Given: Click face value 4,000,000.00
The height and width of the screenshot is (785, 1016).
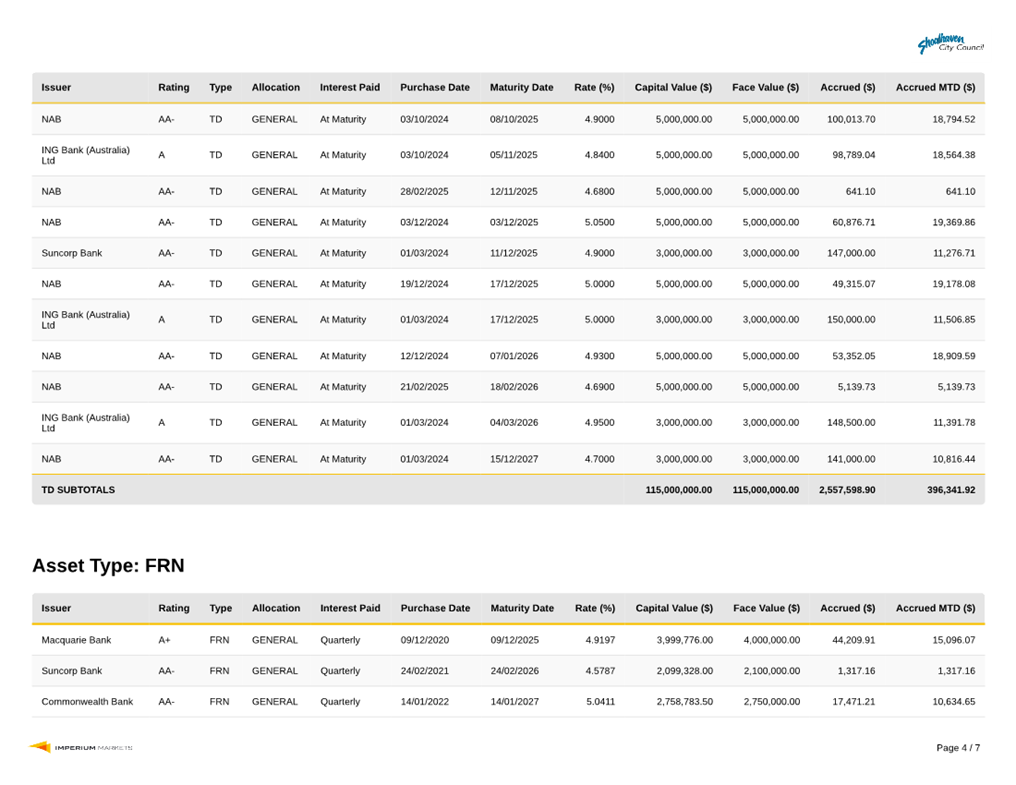Looking at the screenshot, I should click(771, 640).
